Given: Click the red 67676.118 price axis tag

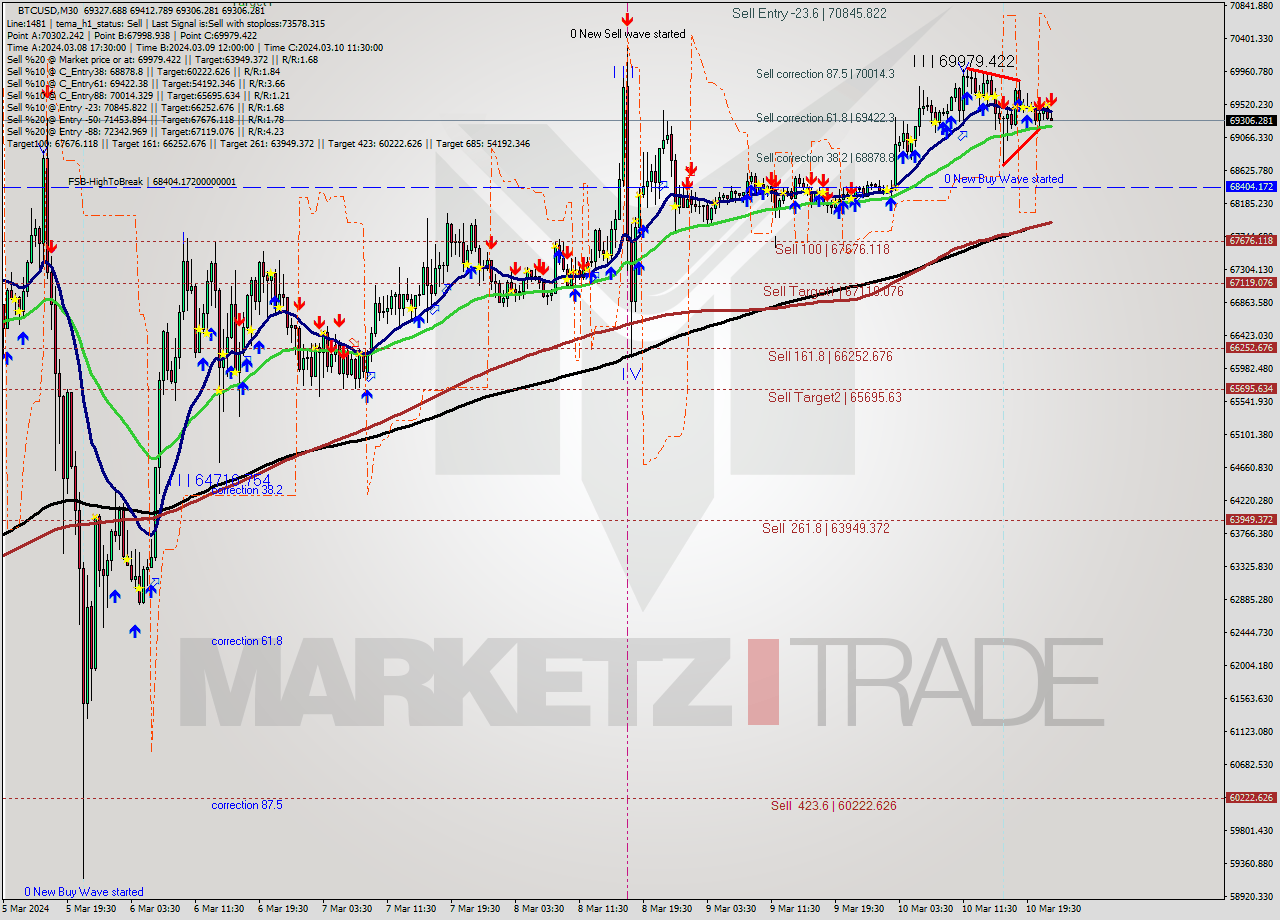Looking at the screenshot, I should [x=1251, y=241].
